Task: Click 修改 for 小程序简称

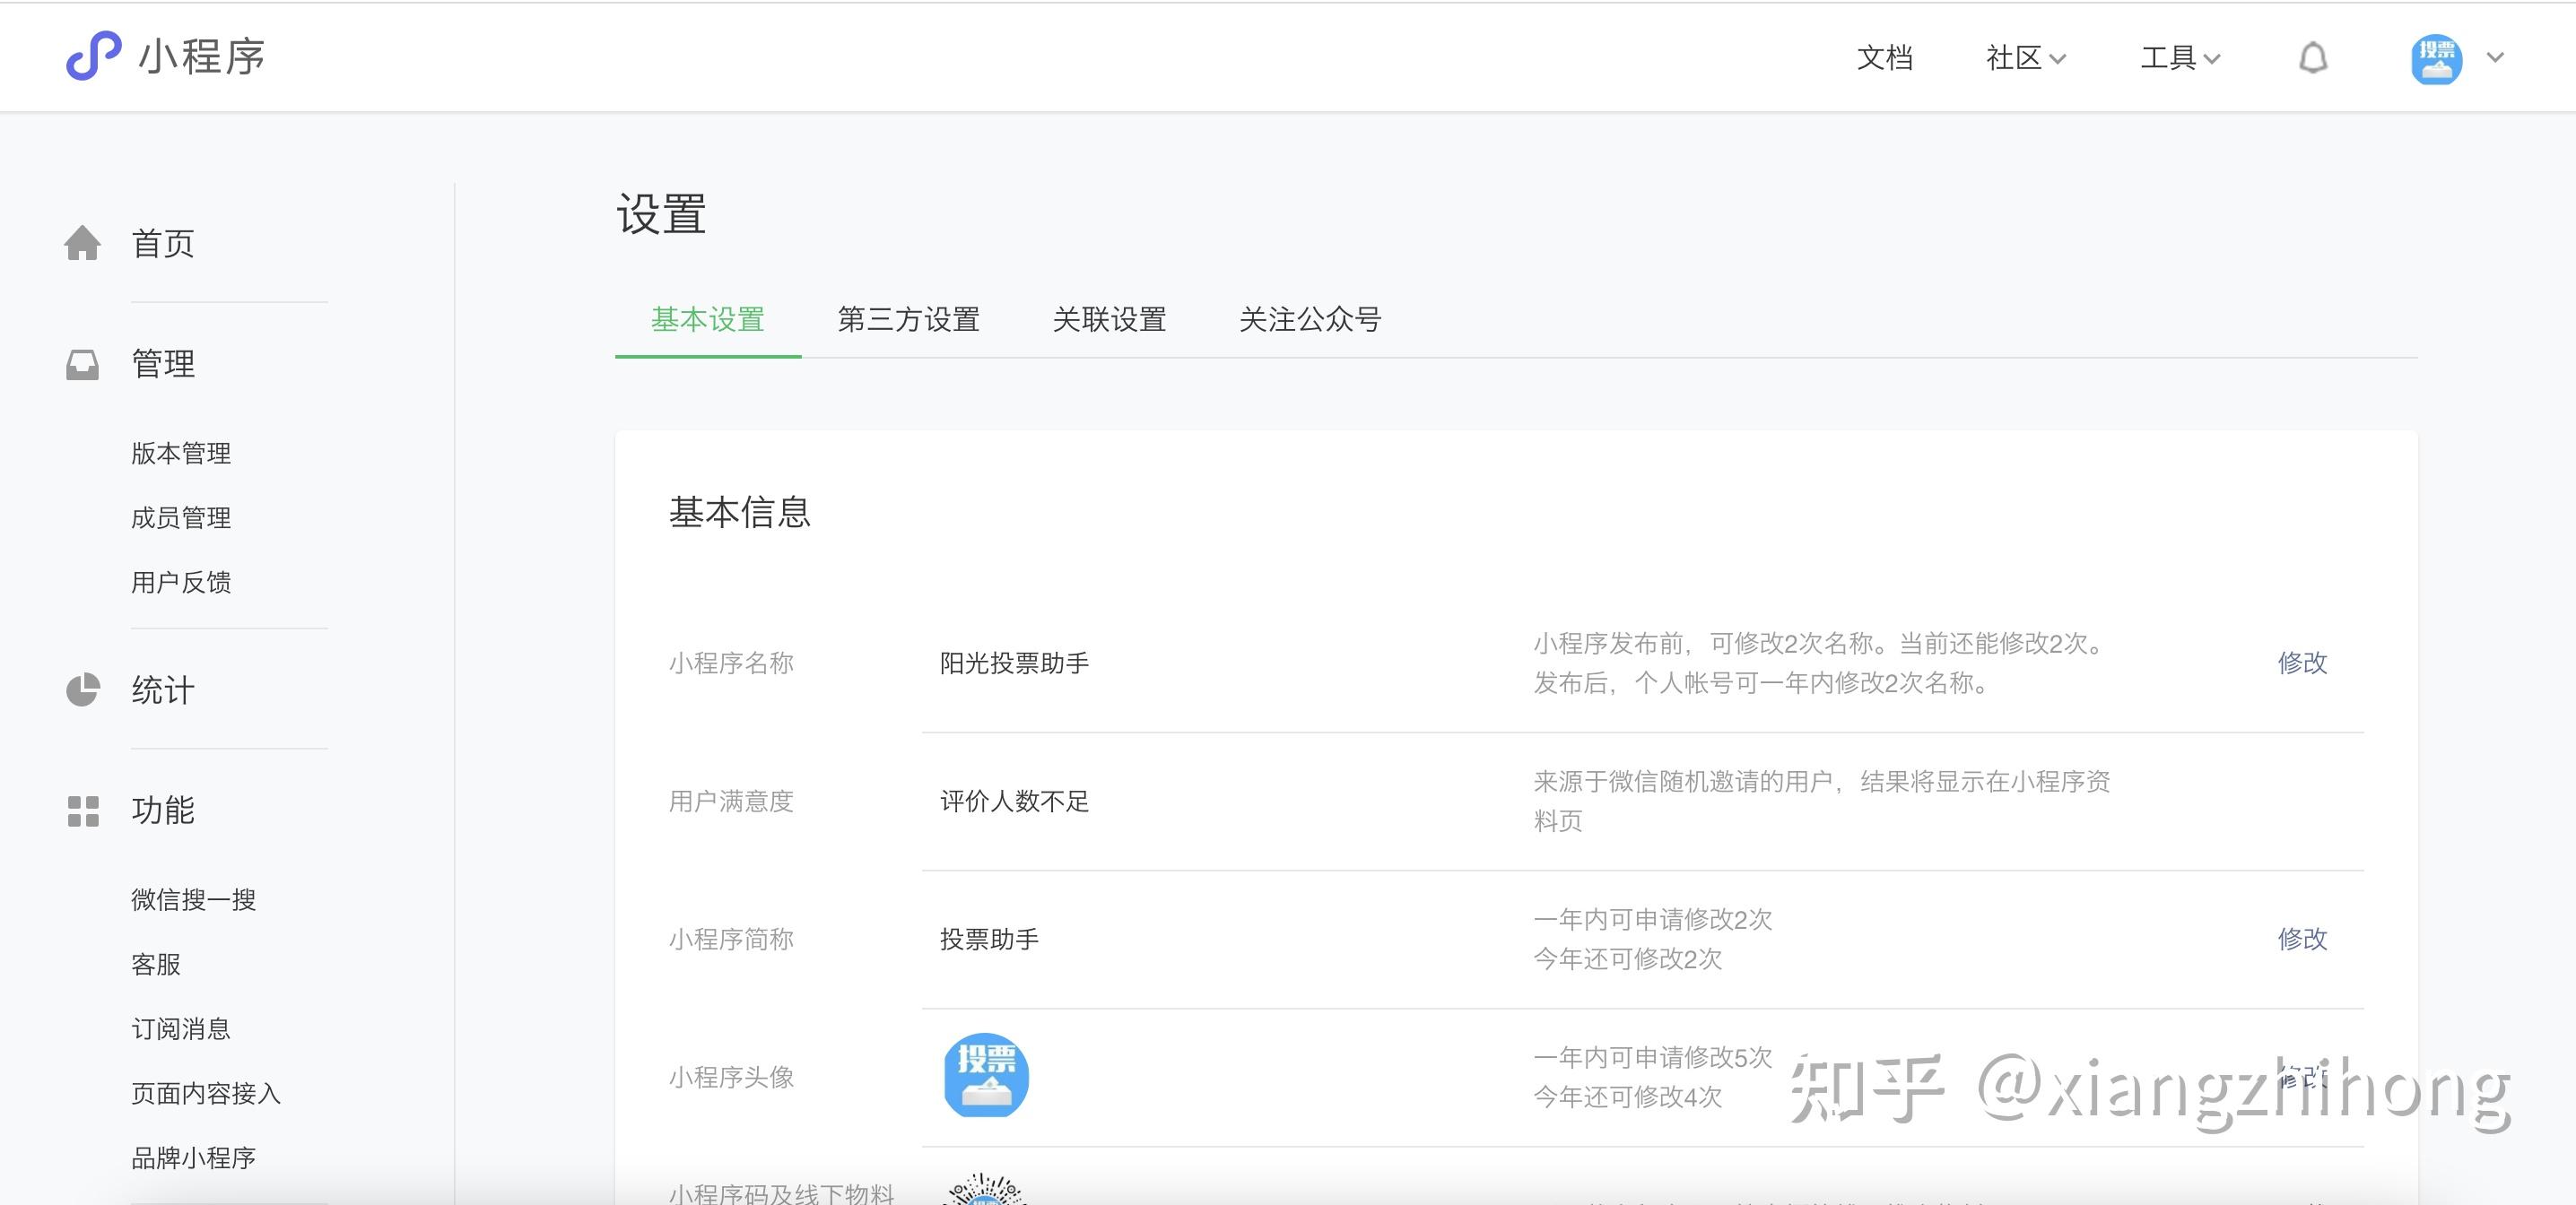Action: coord(2302,939)
